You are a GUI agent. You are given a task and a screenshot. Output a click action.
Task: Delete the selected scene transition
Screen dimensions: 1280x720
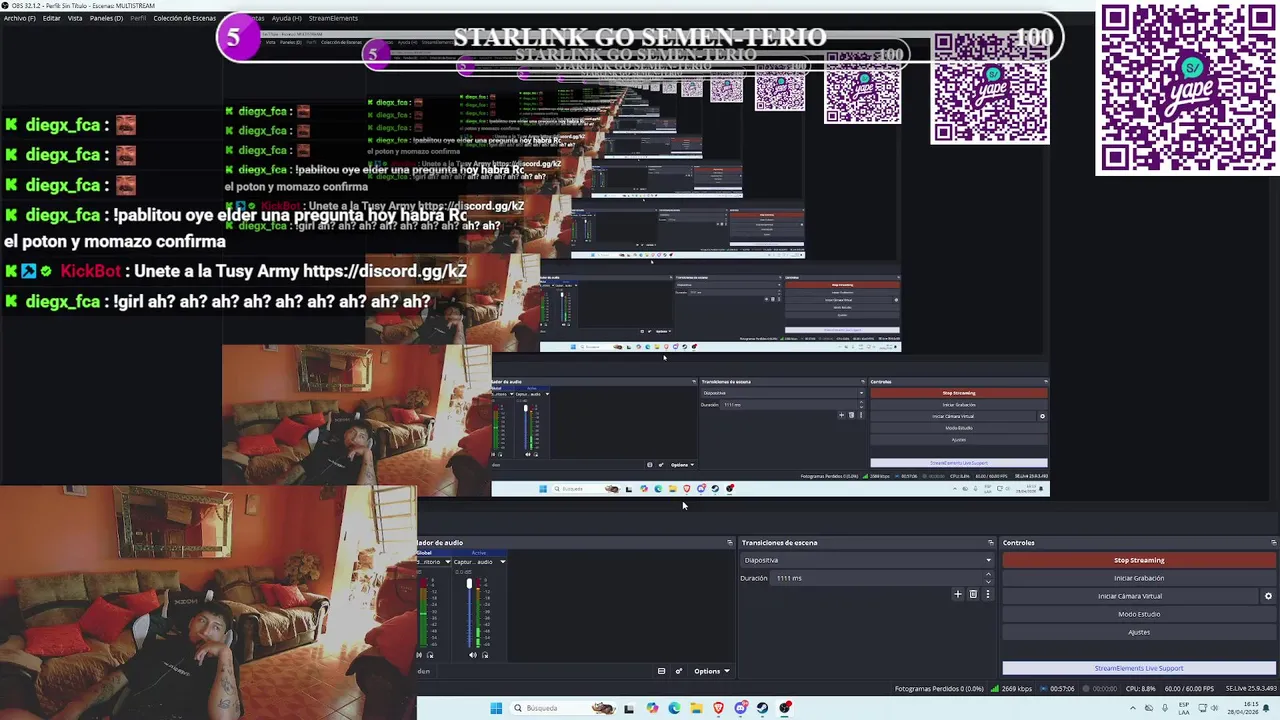pyautogui.click(x=972, y=594)
